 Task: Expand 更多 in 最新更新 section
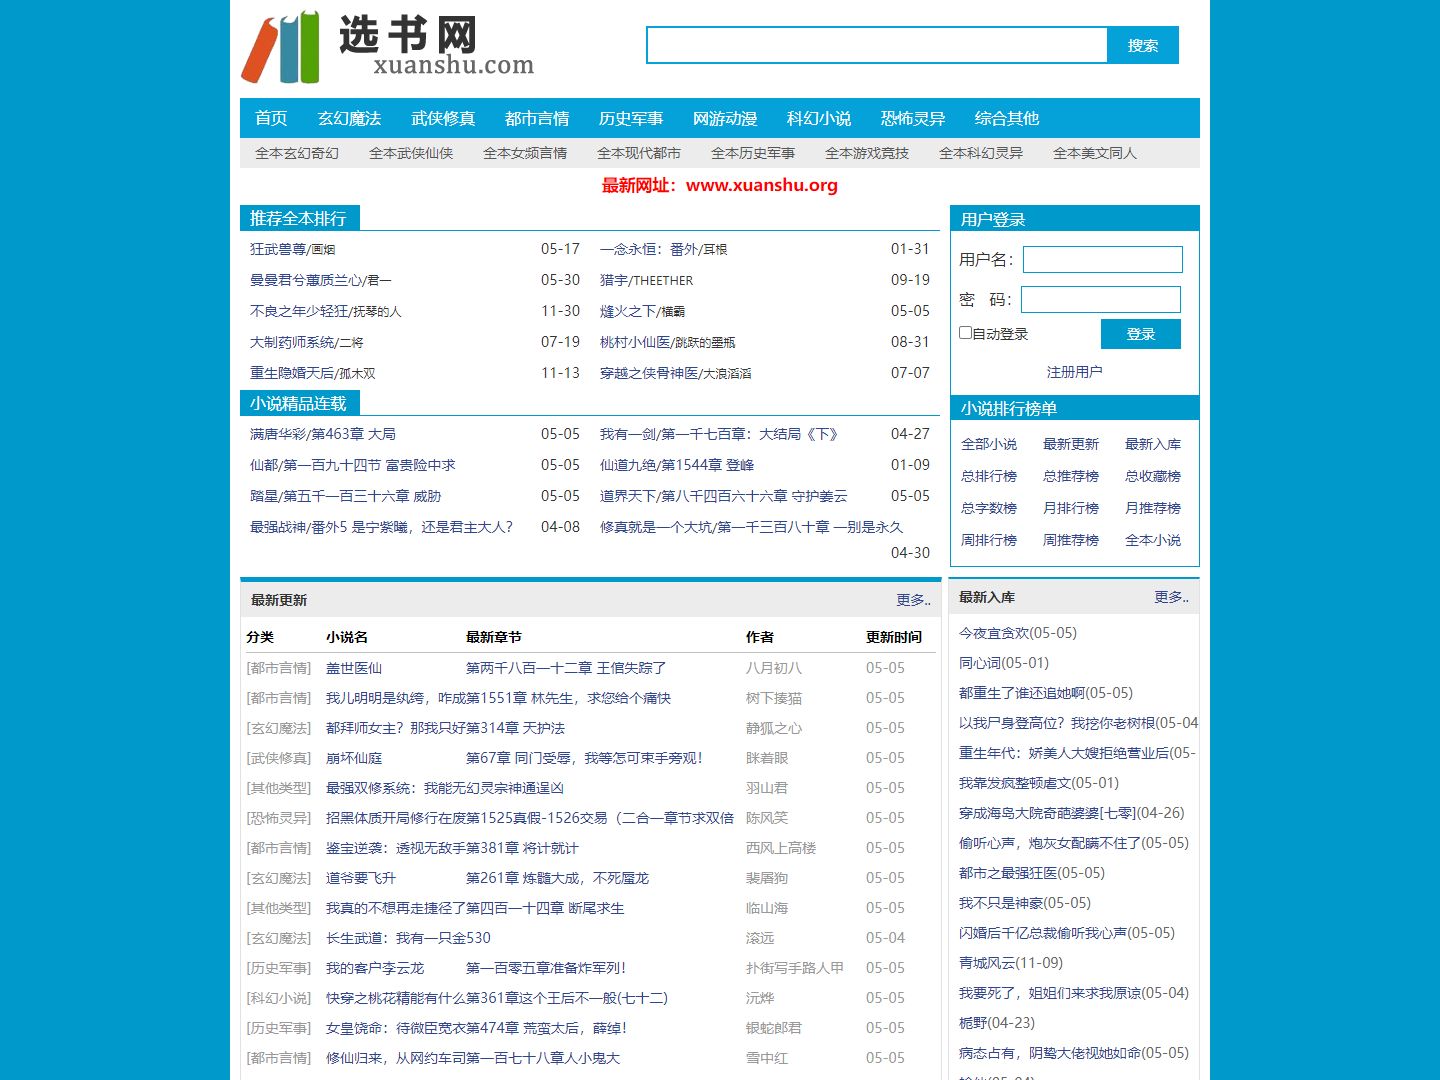coord(912,600)
